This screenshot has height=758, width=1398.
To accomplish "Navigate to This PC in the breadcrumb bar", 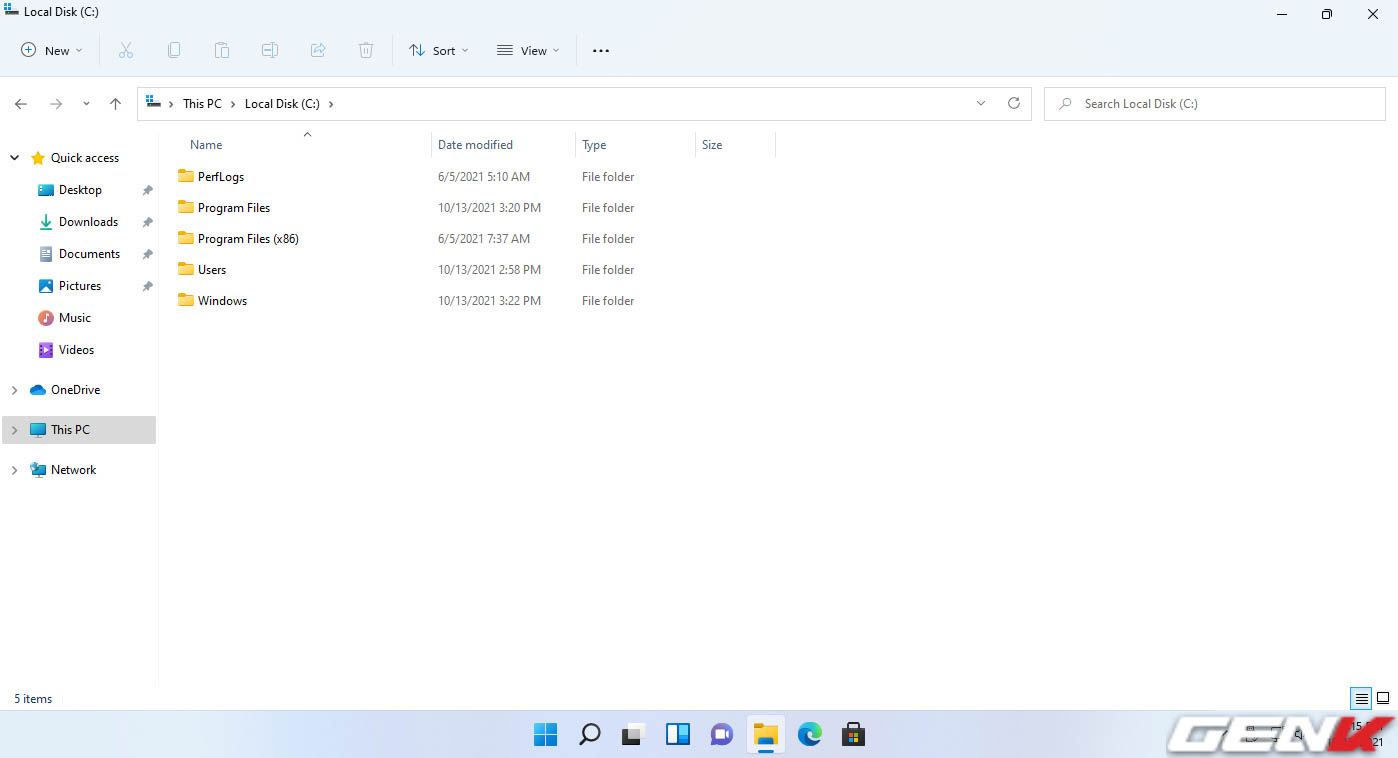I will [201, 103].
